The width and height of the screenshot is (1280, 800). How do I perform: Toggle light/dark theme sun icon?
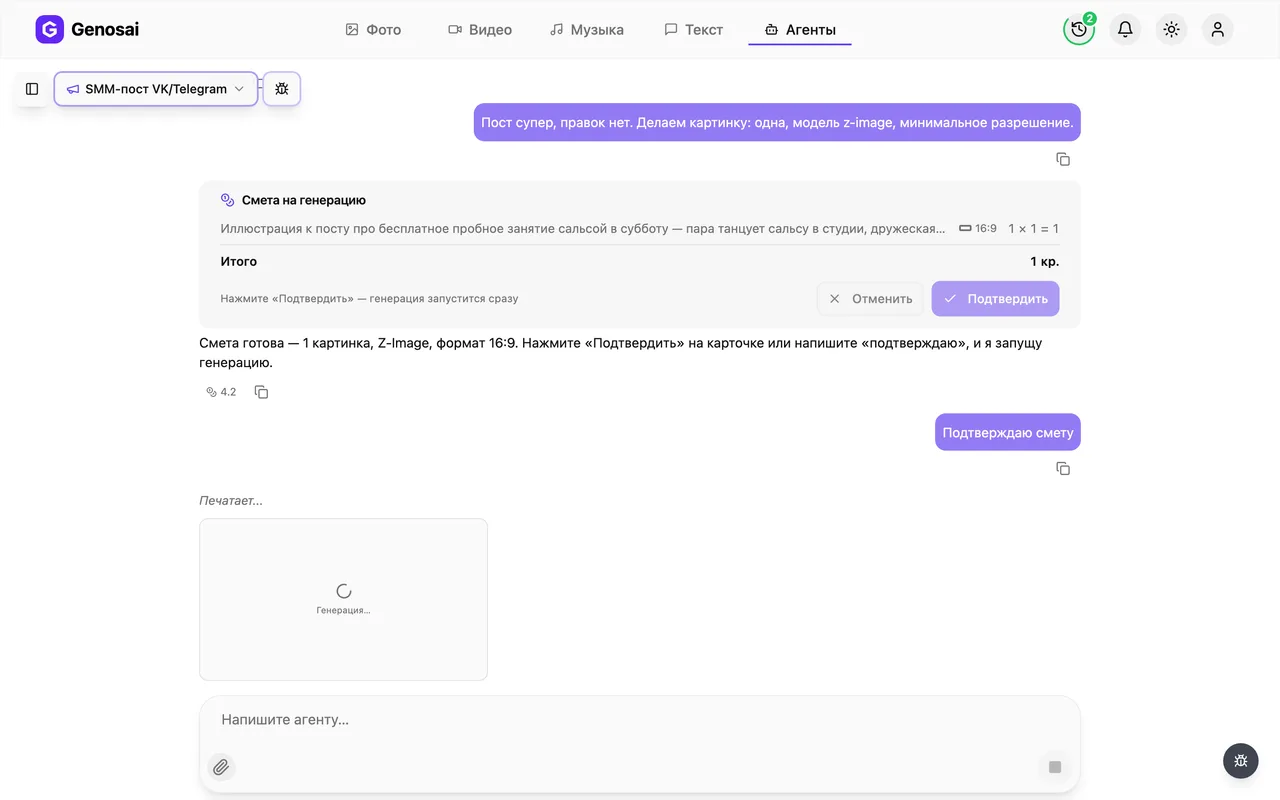click(1171, 29)
